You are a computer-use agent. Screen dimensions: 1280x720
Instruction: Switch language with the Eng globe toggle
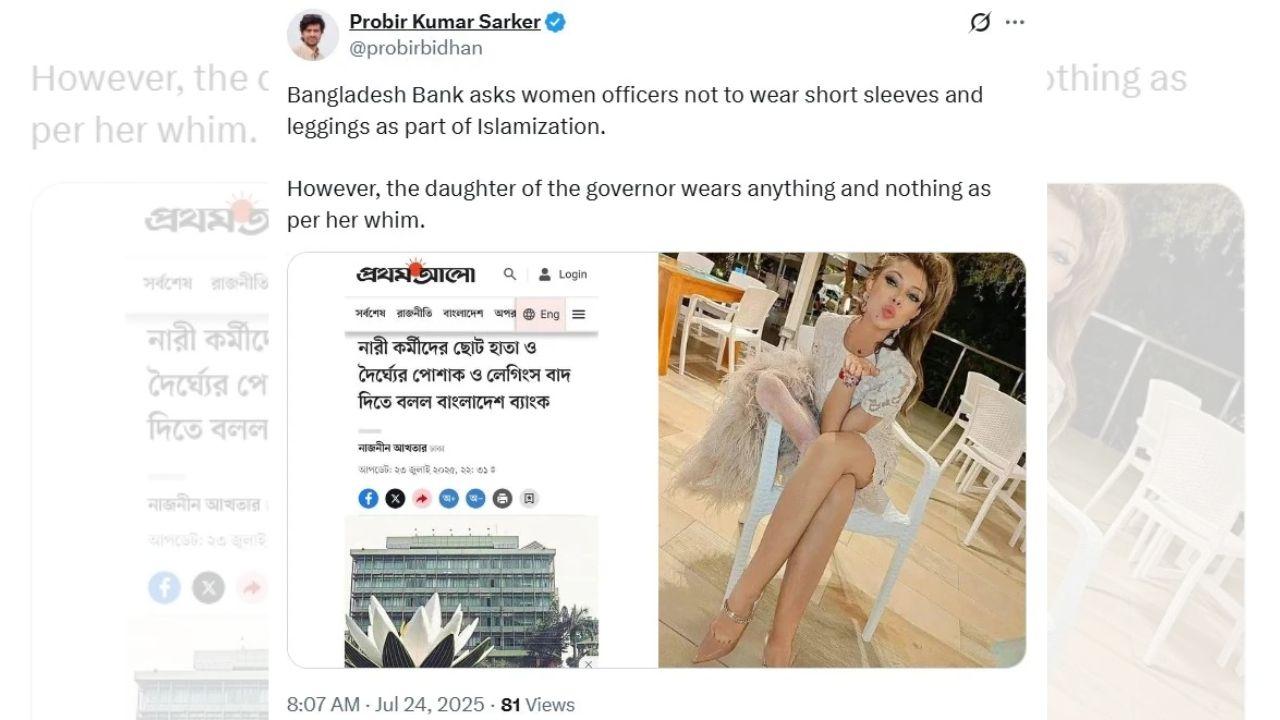(x=541, y=314)
